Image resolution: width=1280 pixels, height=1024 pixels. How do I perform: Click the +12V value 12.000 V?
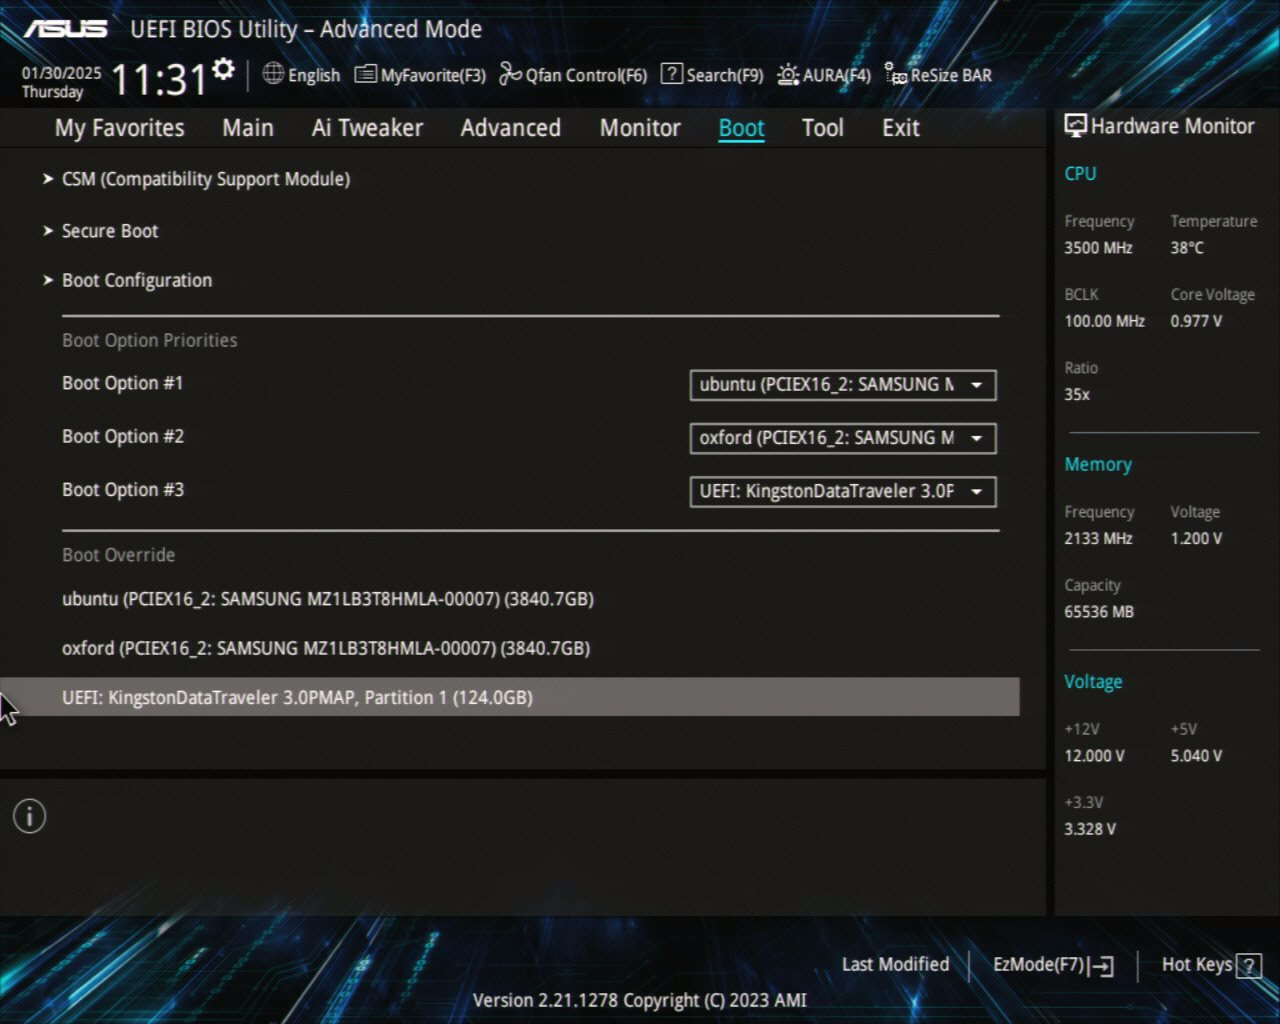[1094, 755]
